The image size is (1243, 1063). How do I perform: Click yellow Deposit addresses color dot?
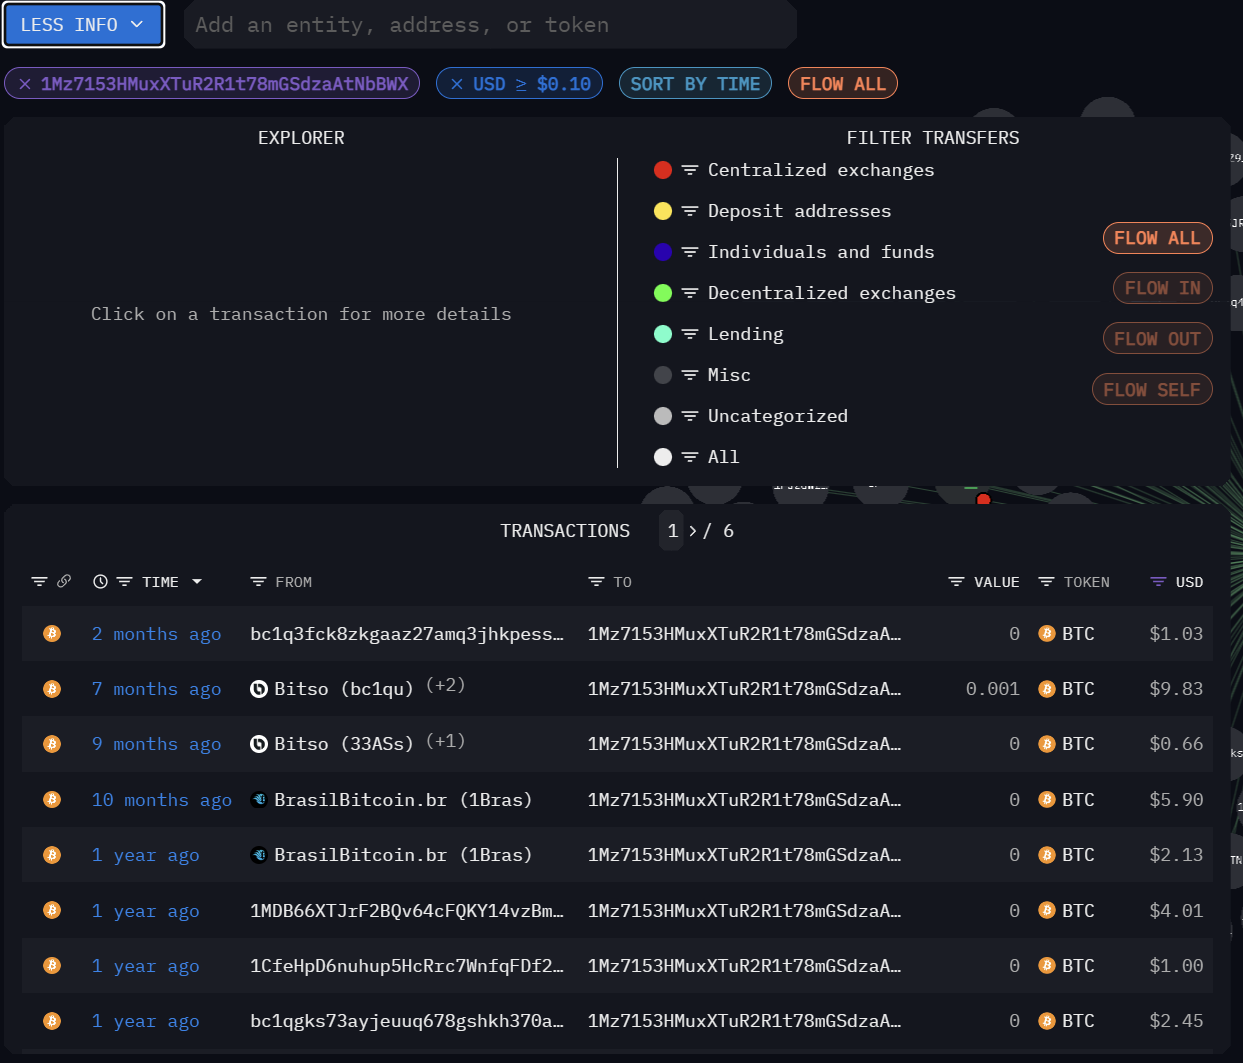pos(662,211)
